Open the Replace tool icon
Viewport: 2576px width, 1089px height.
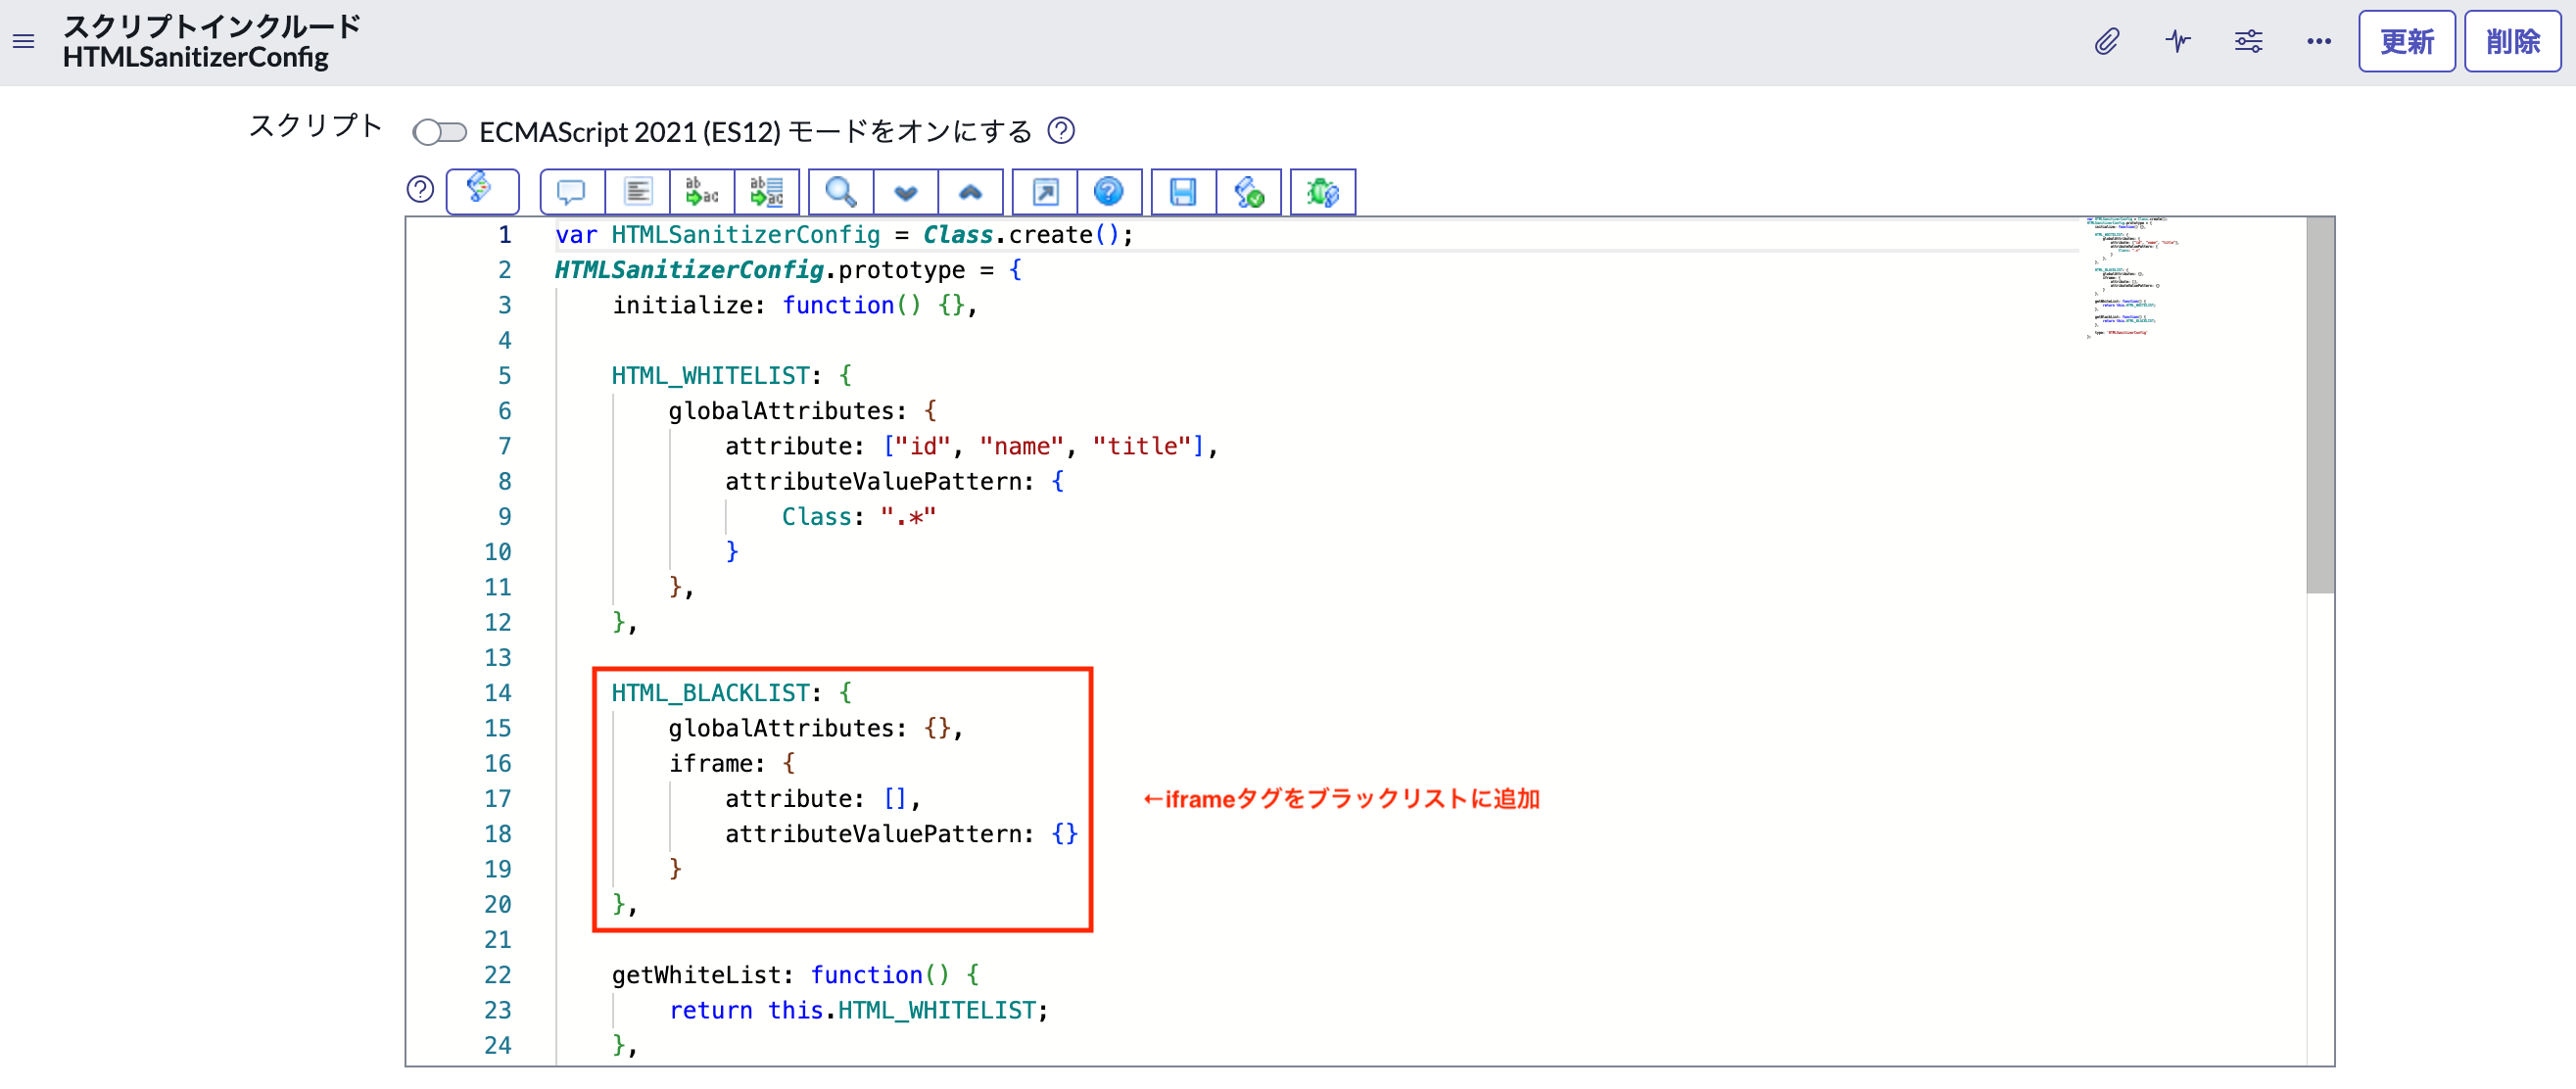point(701,191)
